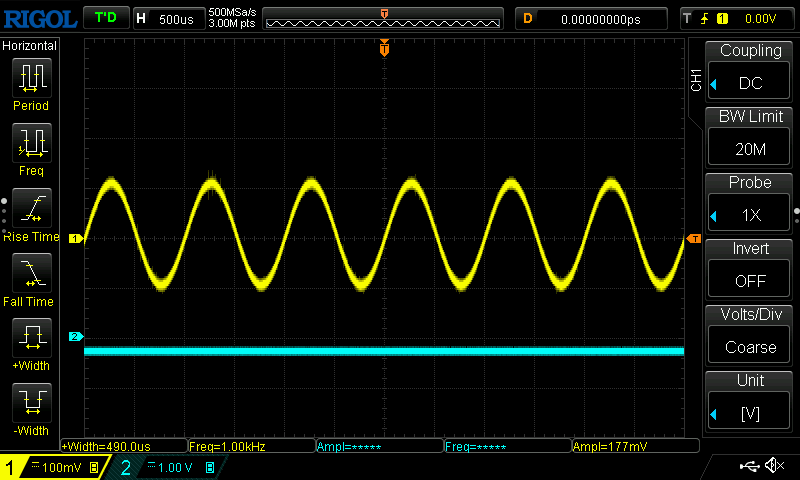This screenshot has height=480, width=800.
Task: Click the orange trigger level T marker
Action: point(694,238)
